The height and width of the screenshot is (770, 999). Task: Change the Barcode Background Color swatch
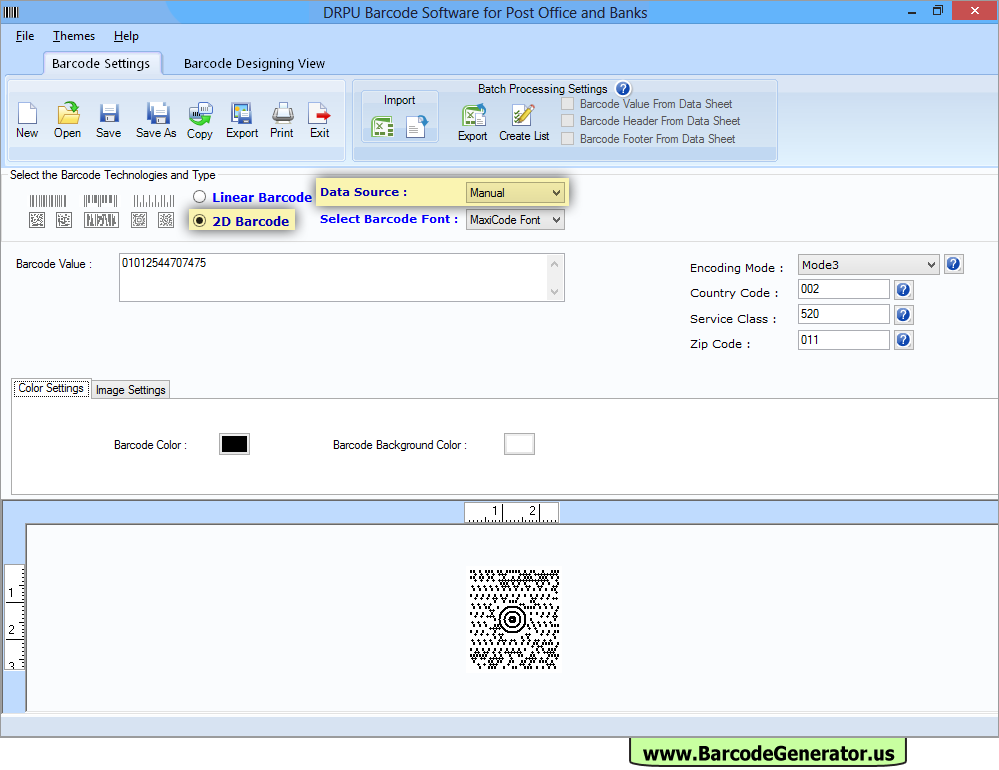[x=519, y=443]
